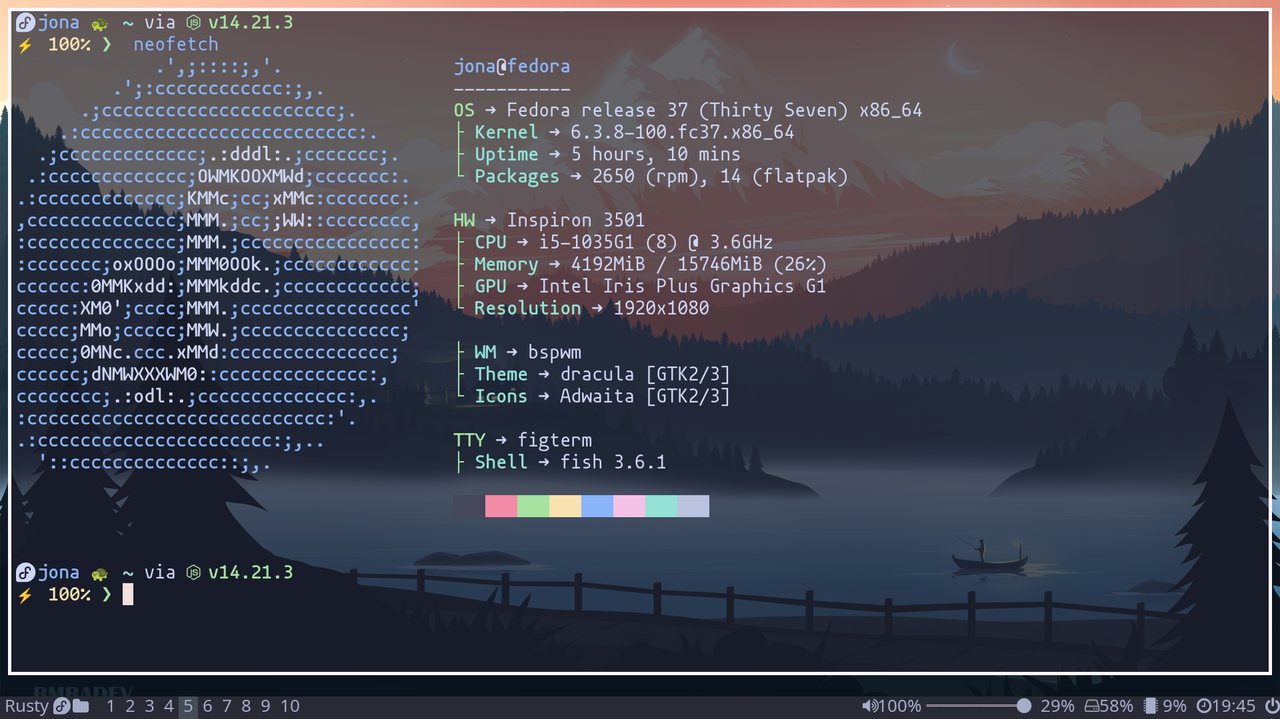Click the dark color block in neofetch palette
This screenshot has width=1280, height=719.
click(469, 506)
